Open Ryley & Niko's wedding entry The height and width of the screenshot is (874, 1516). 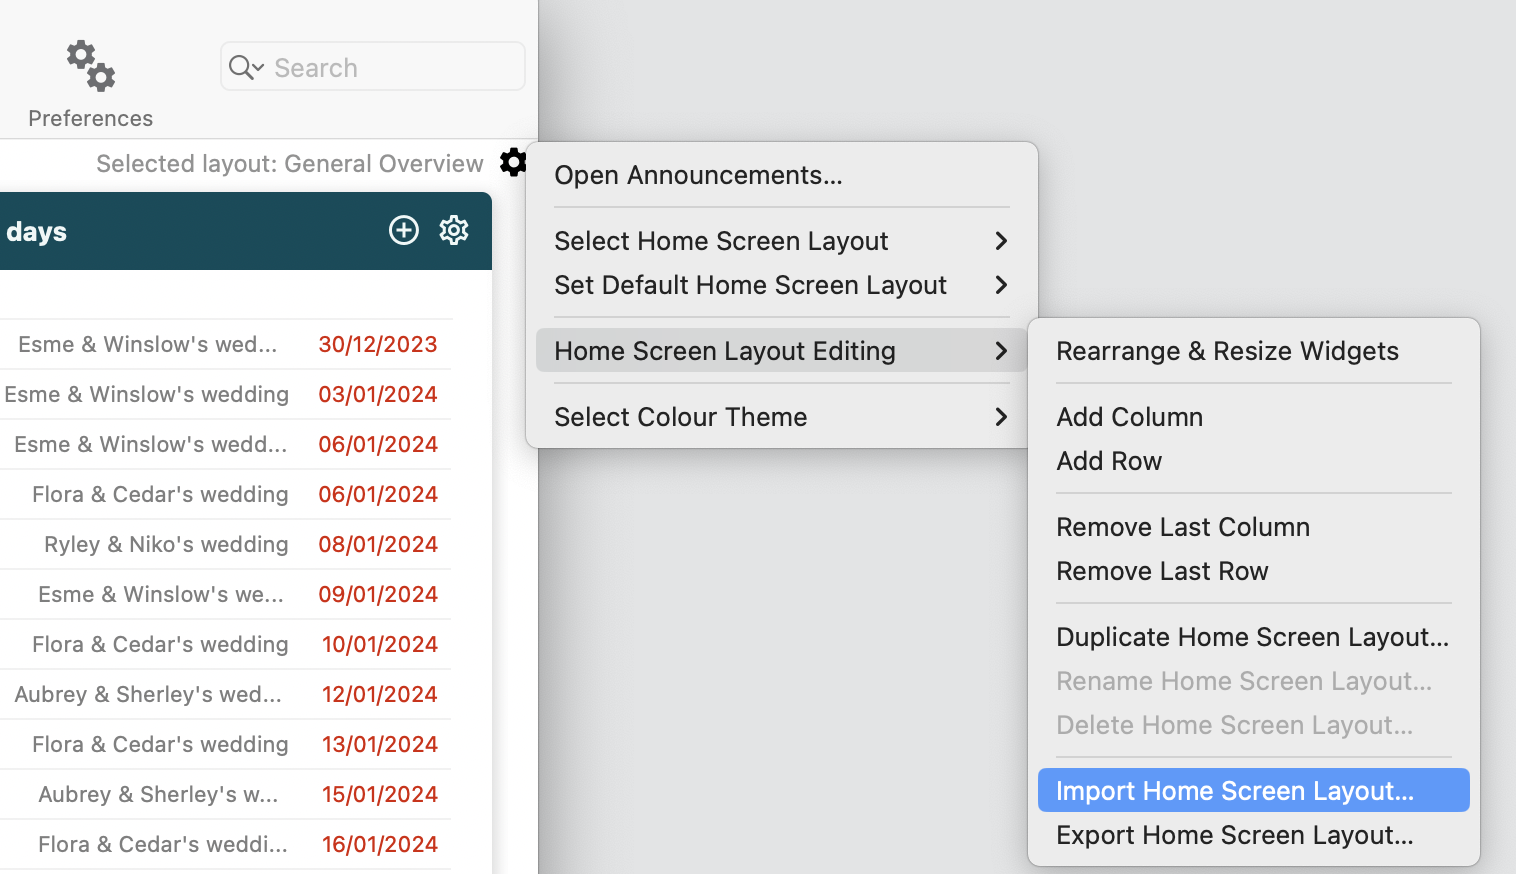[166, 544]
